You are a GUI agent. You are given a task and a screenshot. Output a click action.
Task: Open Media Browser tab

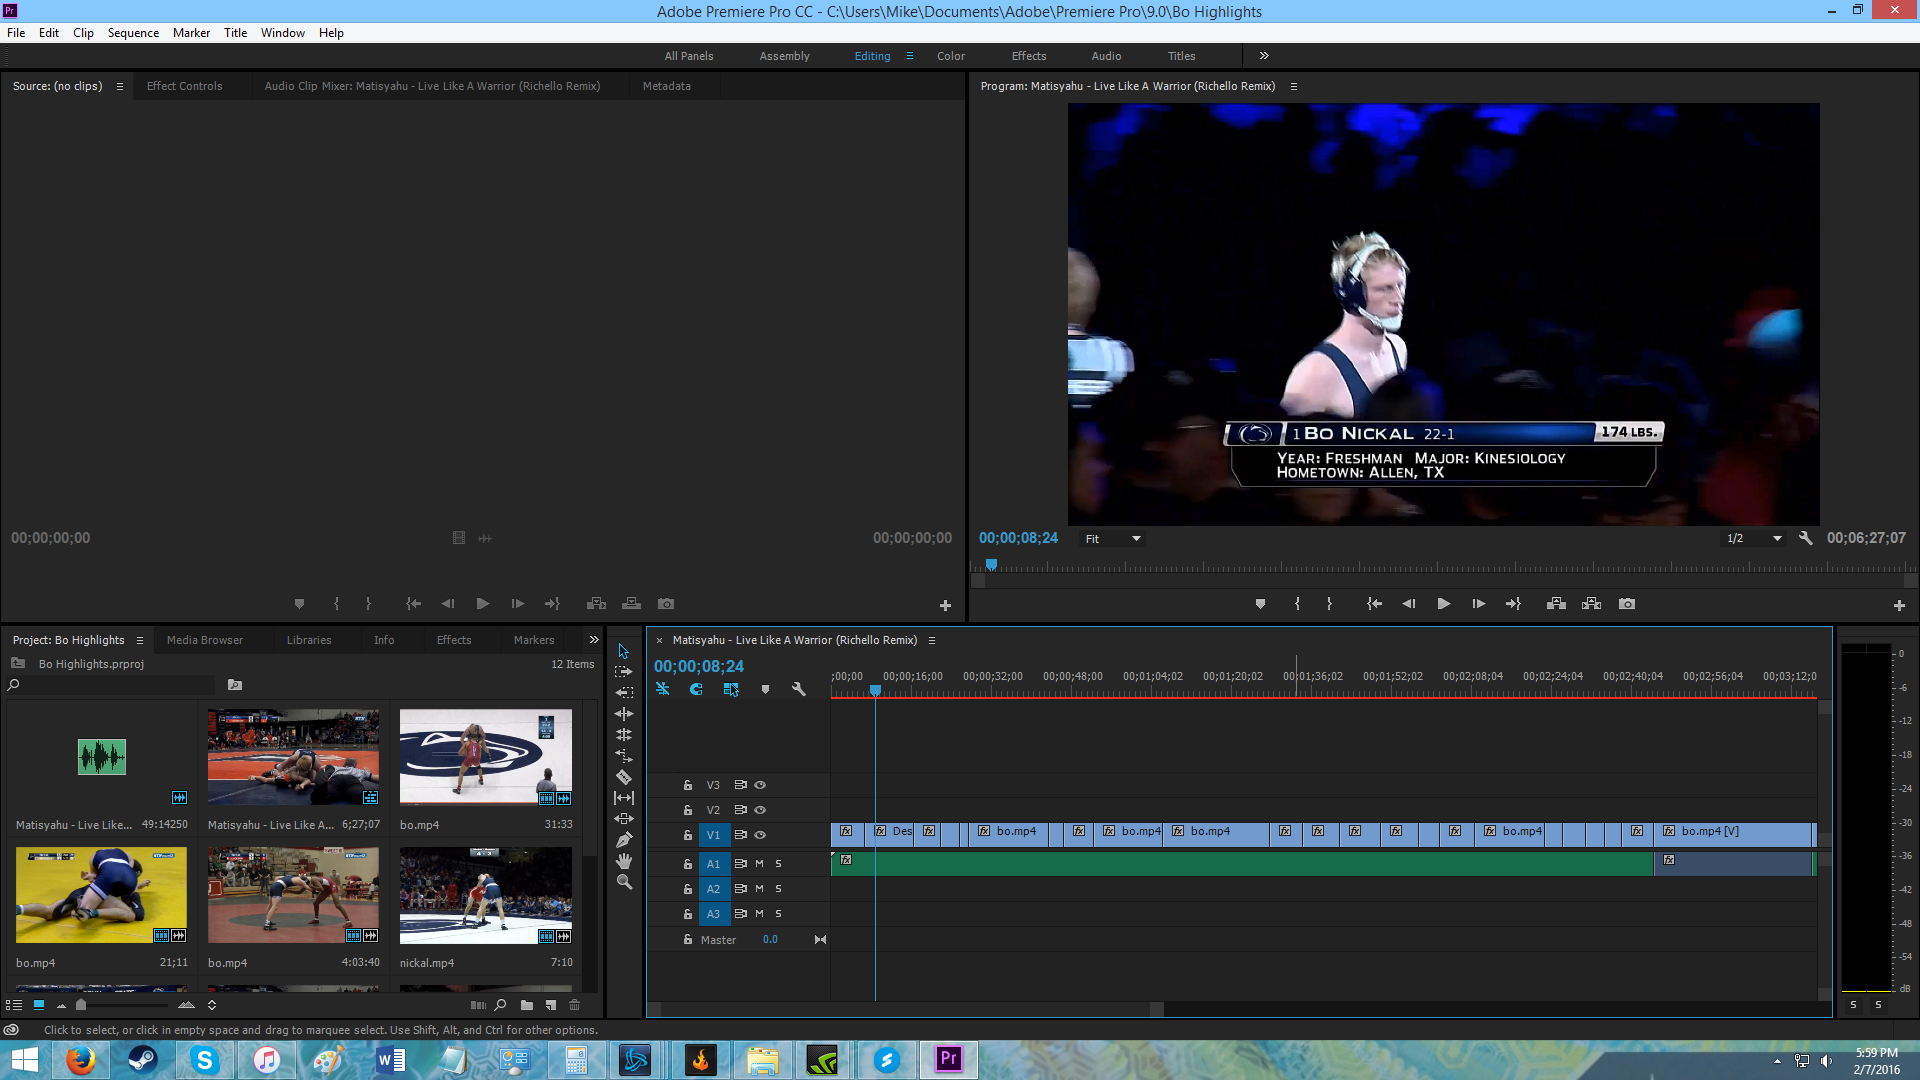coord(205,640)
